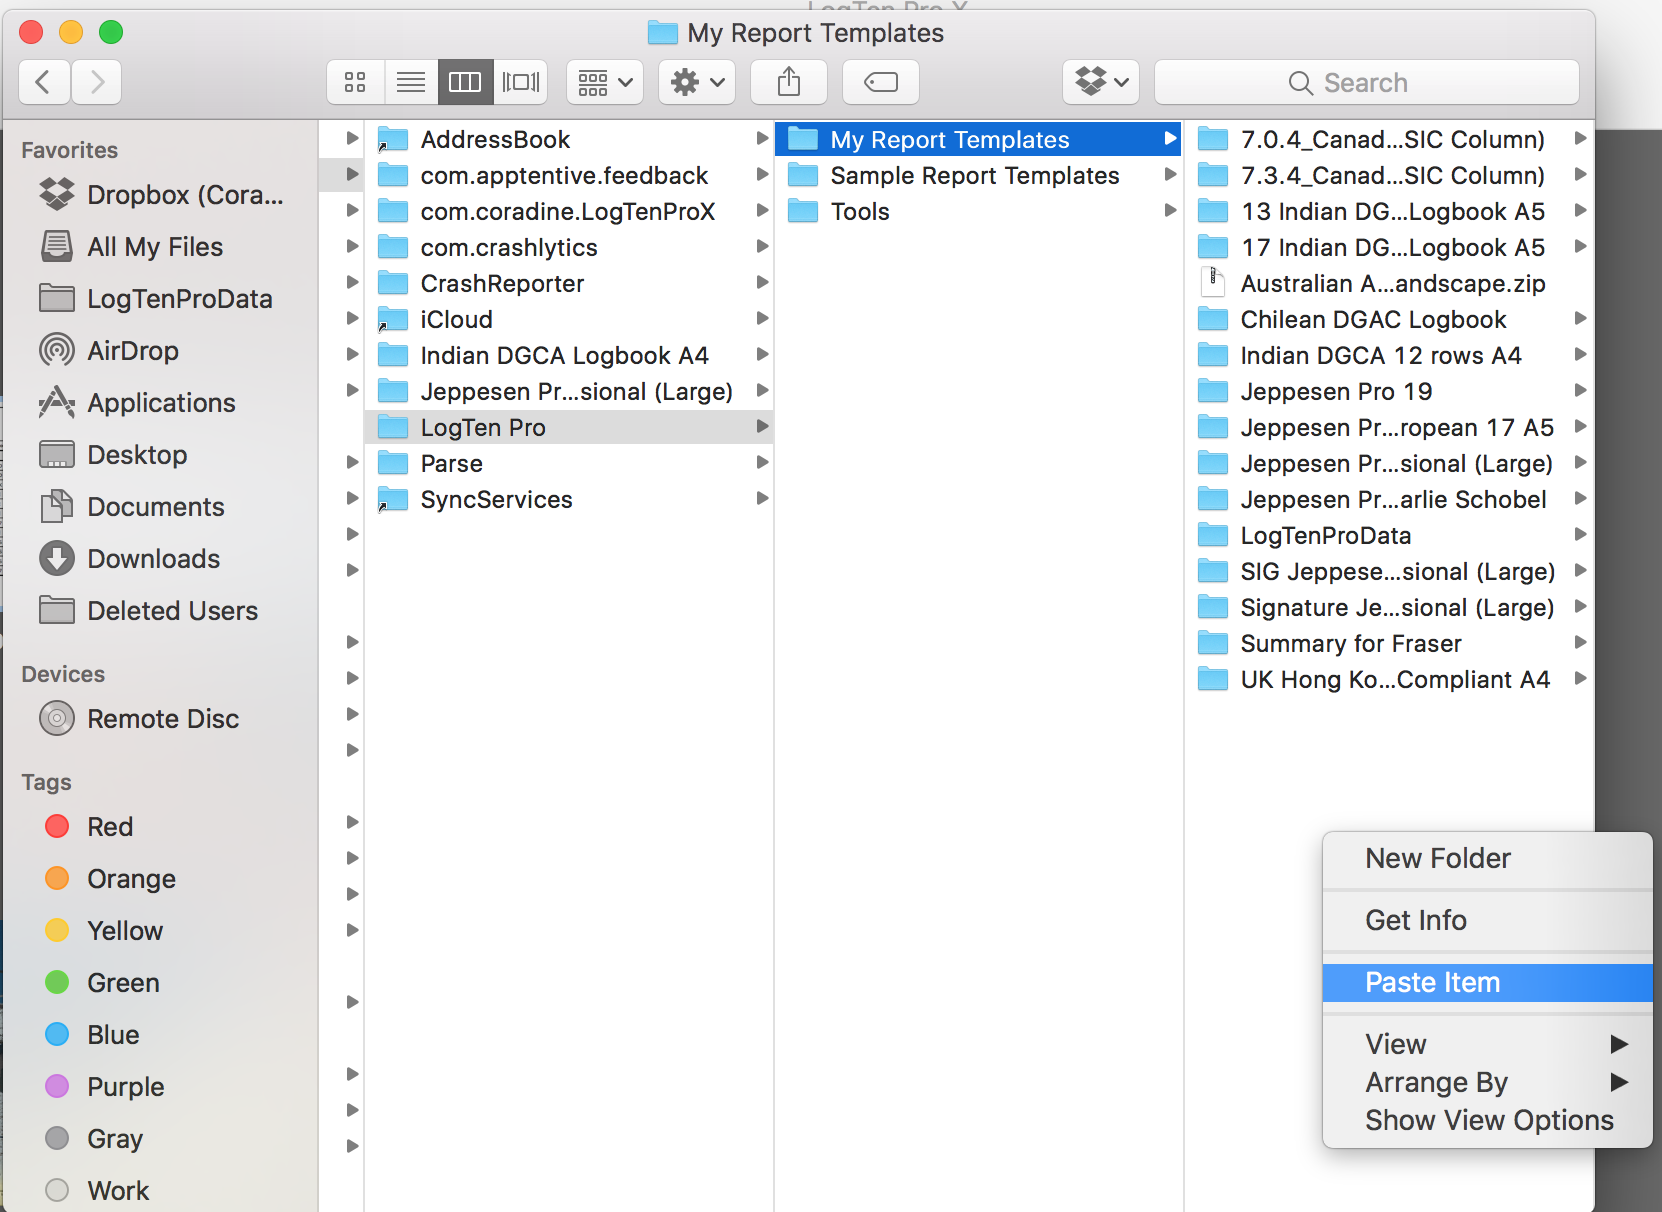This screenshot has height=1212, width=1662.
Task: Select UK Hong Ko...Compliant A4 folder
Action: (1389, 679)
